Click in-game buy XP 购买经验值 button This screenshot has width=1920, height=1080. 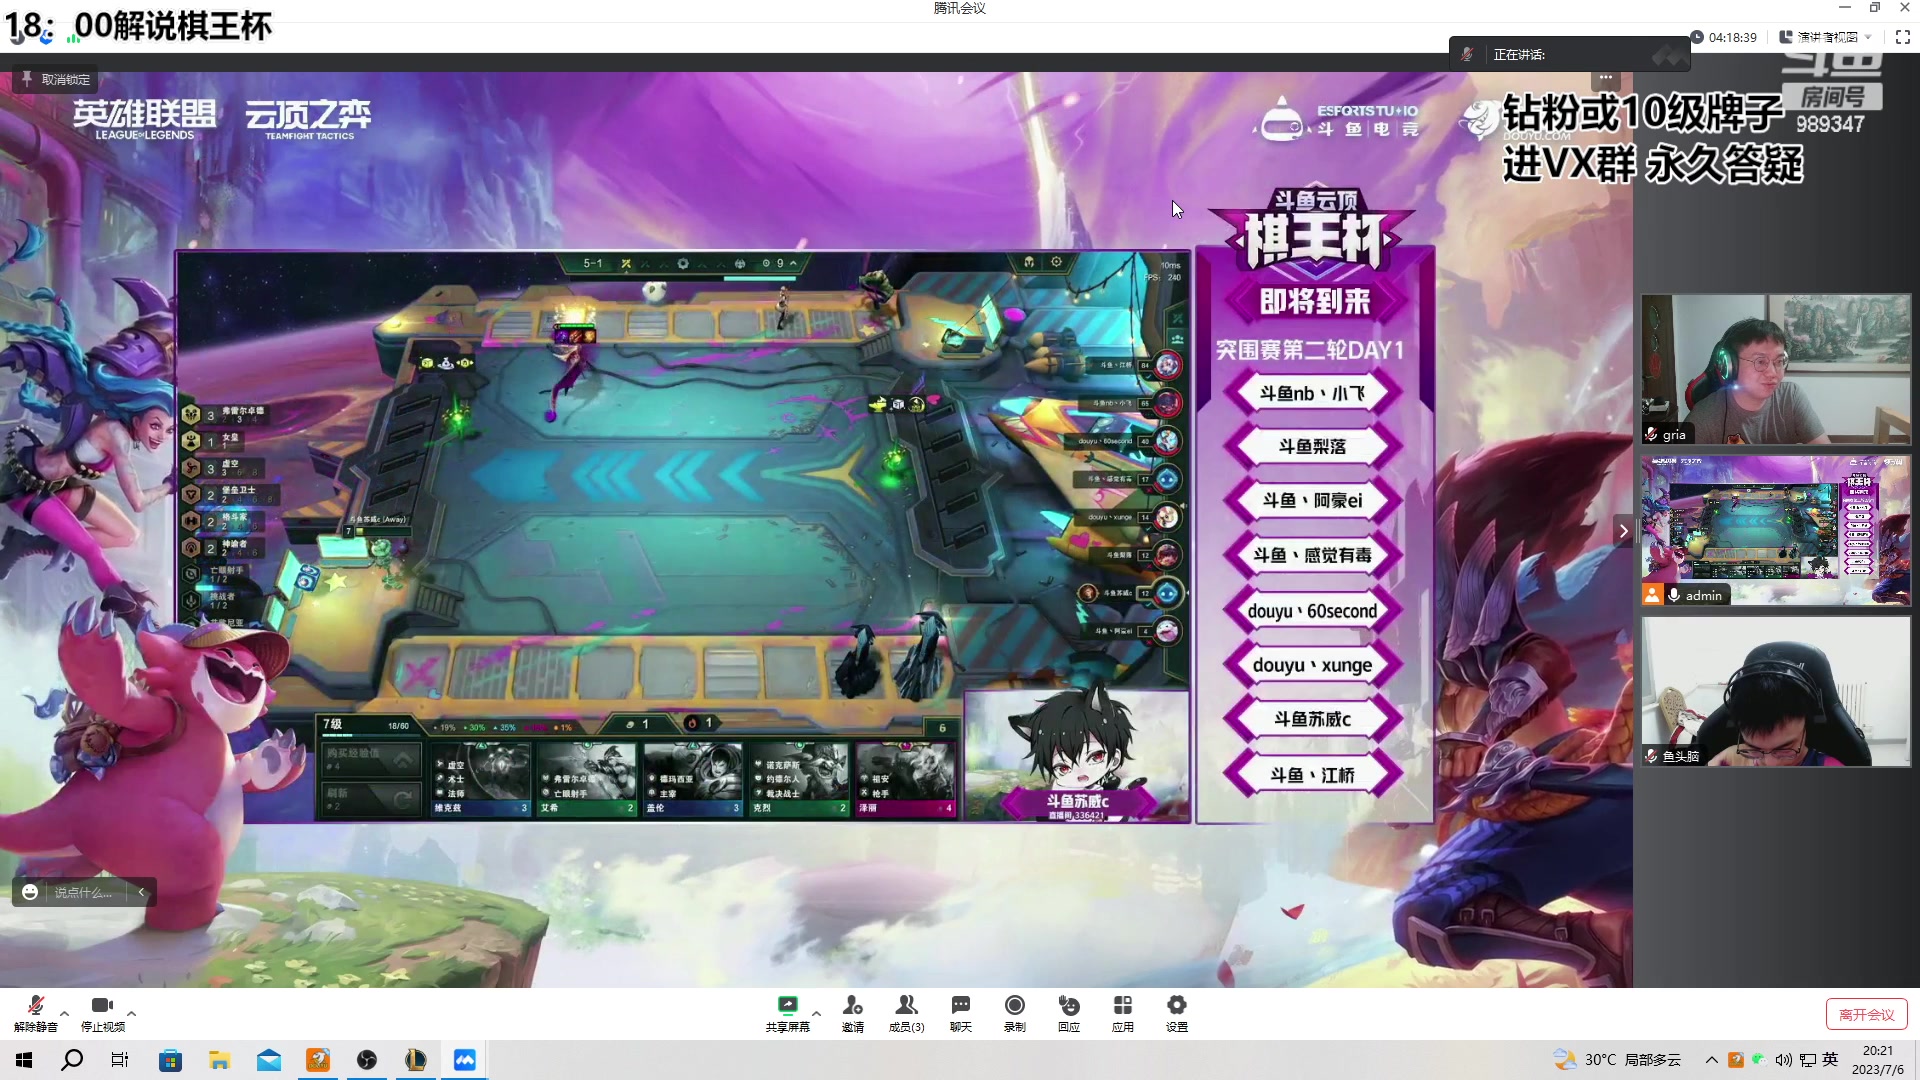tap(371, 759)
